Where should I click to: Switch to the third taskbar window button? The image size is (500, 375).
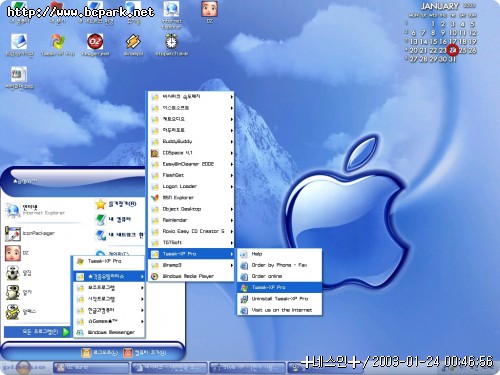(247, 368)
